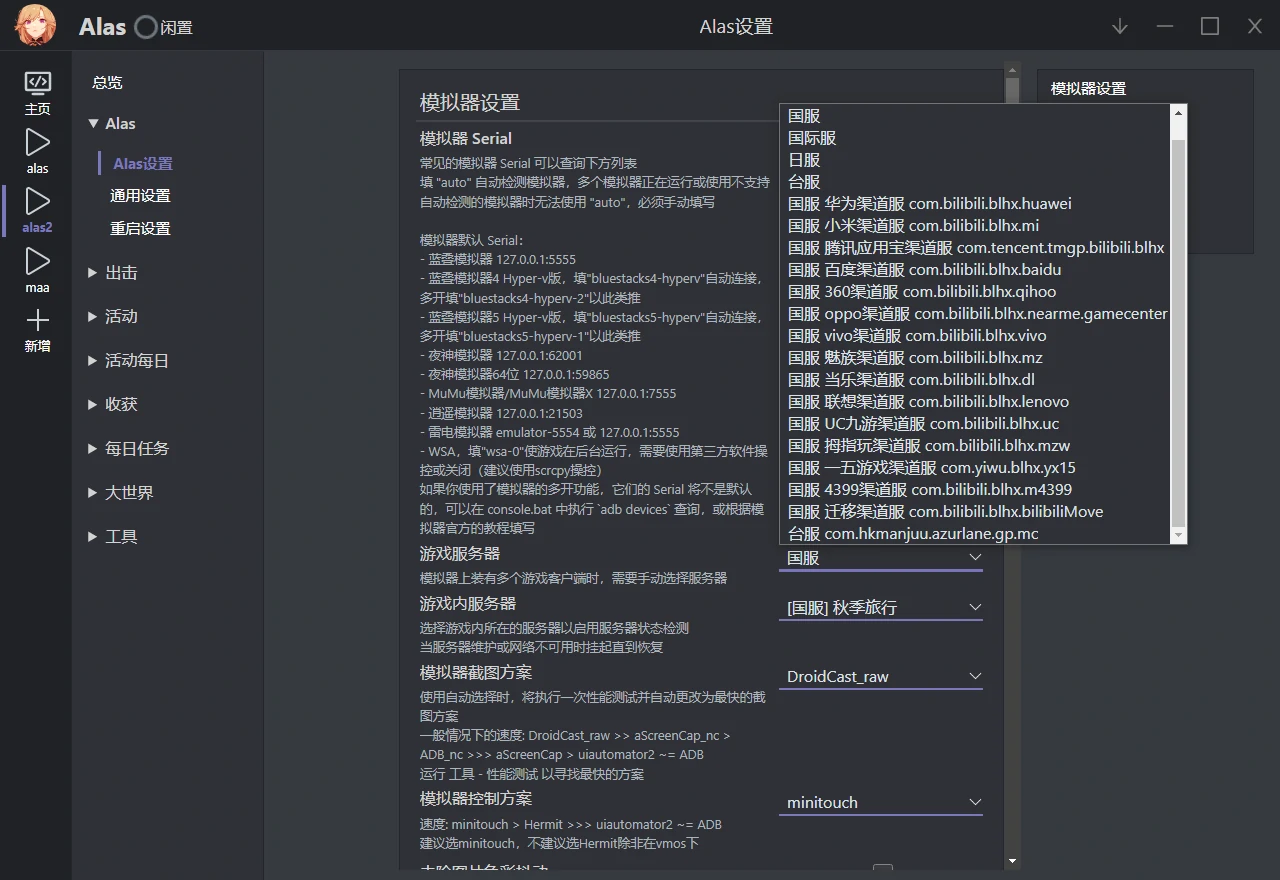1280x880 pixels.
Task: Click the 夜神模拟器64位 127.0.0.1:59865 line
Action: pos(514,374)
